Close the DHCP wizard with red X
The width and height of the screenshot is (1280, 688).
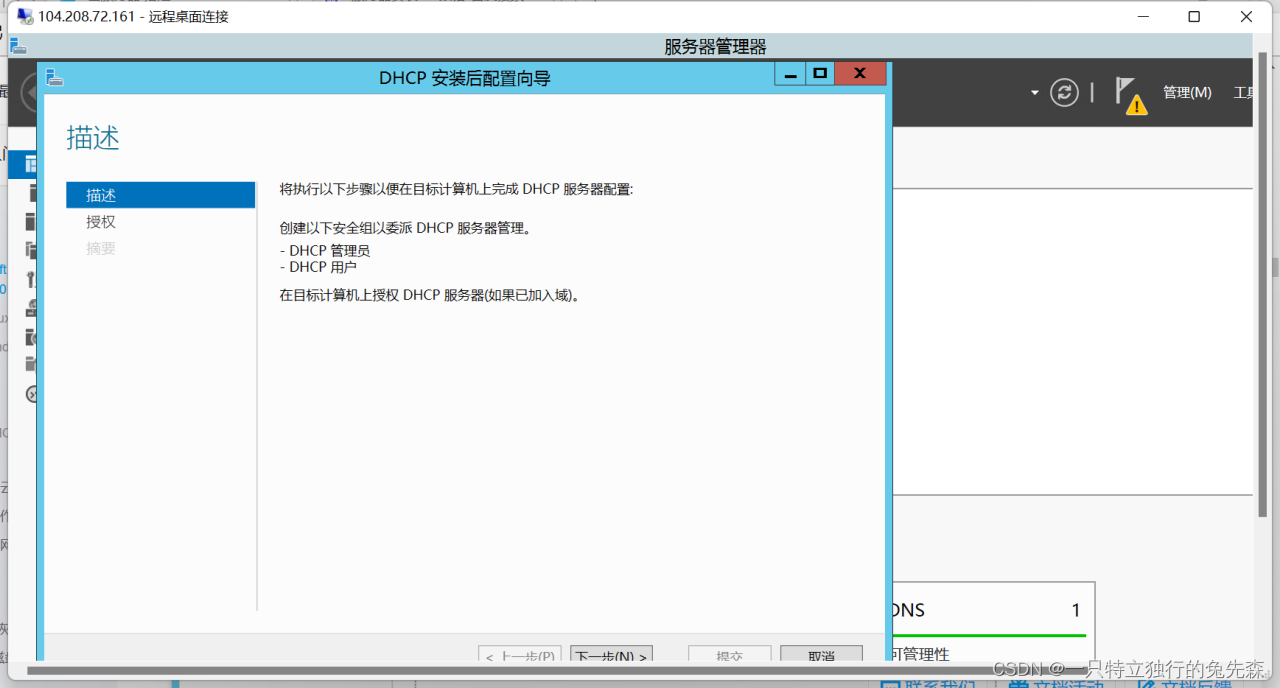click(861, 74)
